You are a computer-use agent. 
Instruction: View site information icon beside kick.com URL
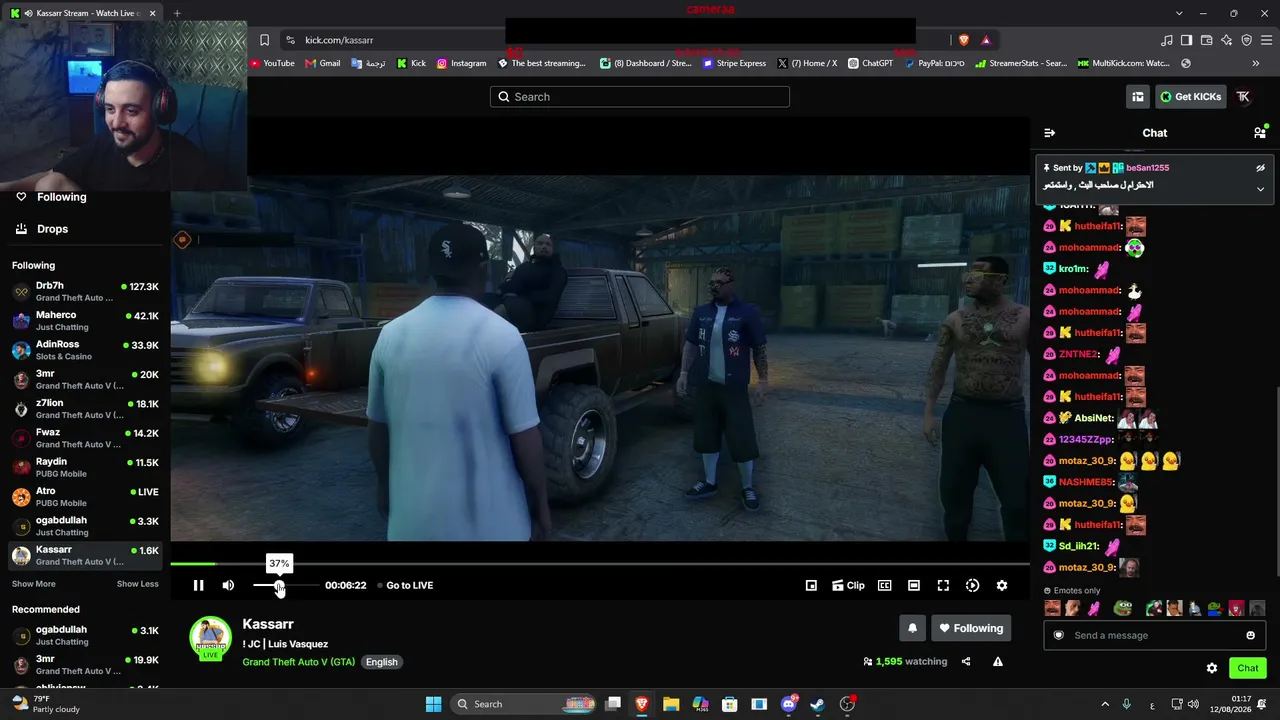[290, 40]
